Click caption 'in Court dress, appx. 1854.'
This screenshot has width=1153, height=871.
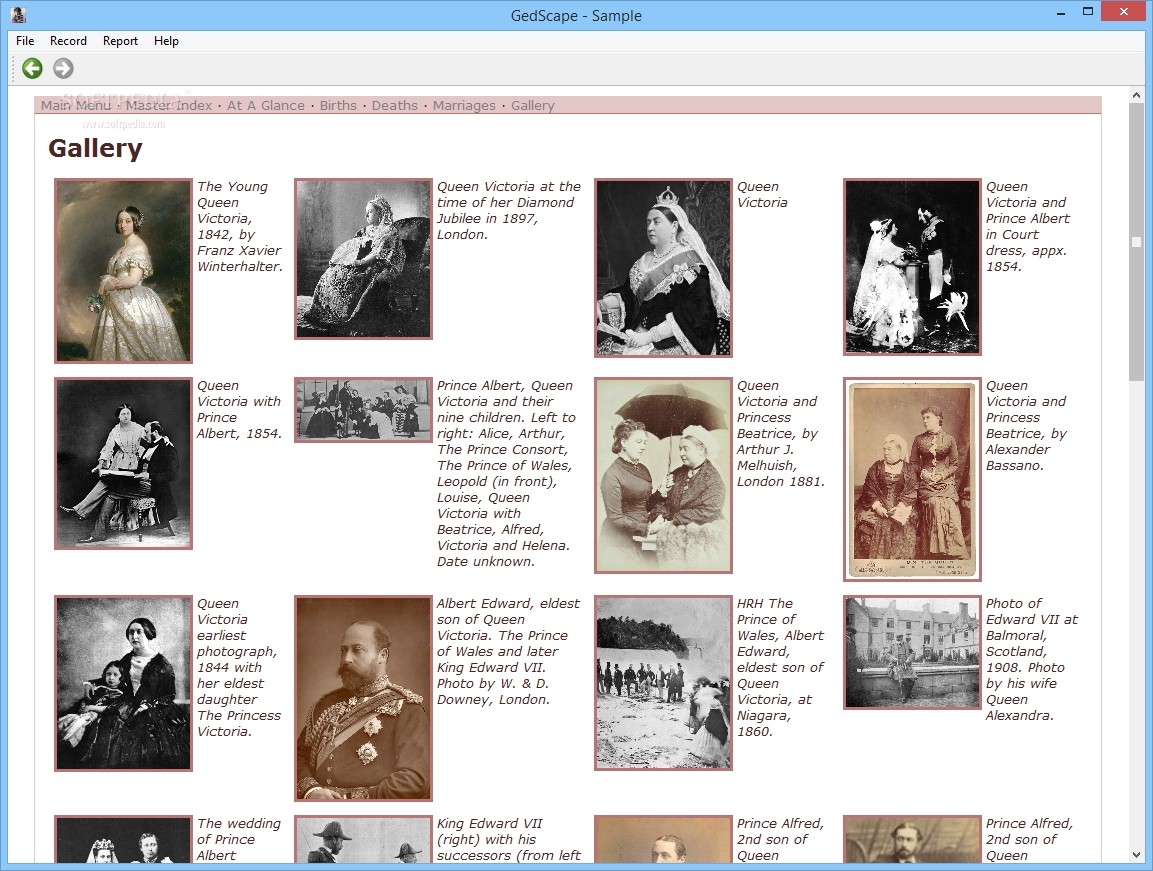point(1026,250)
